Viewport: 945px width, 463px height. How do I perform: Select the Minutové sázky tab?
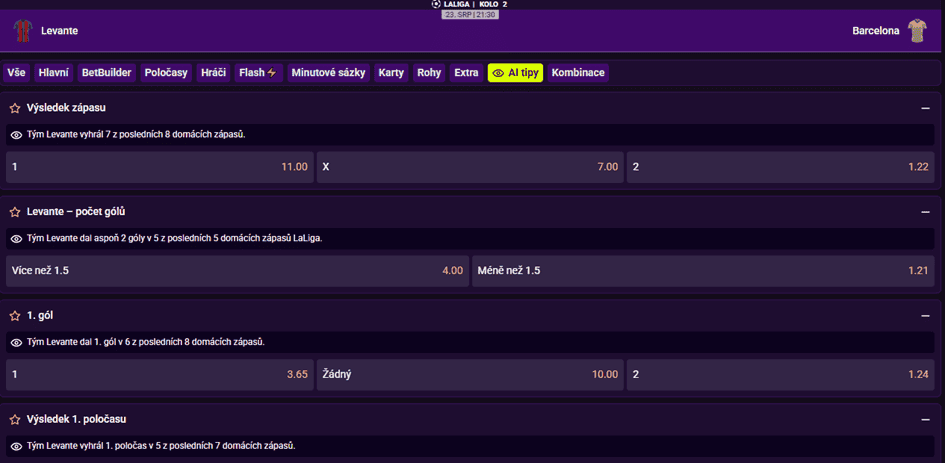[x=328, y=73]
